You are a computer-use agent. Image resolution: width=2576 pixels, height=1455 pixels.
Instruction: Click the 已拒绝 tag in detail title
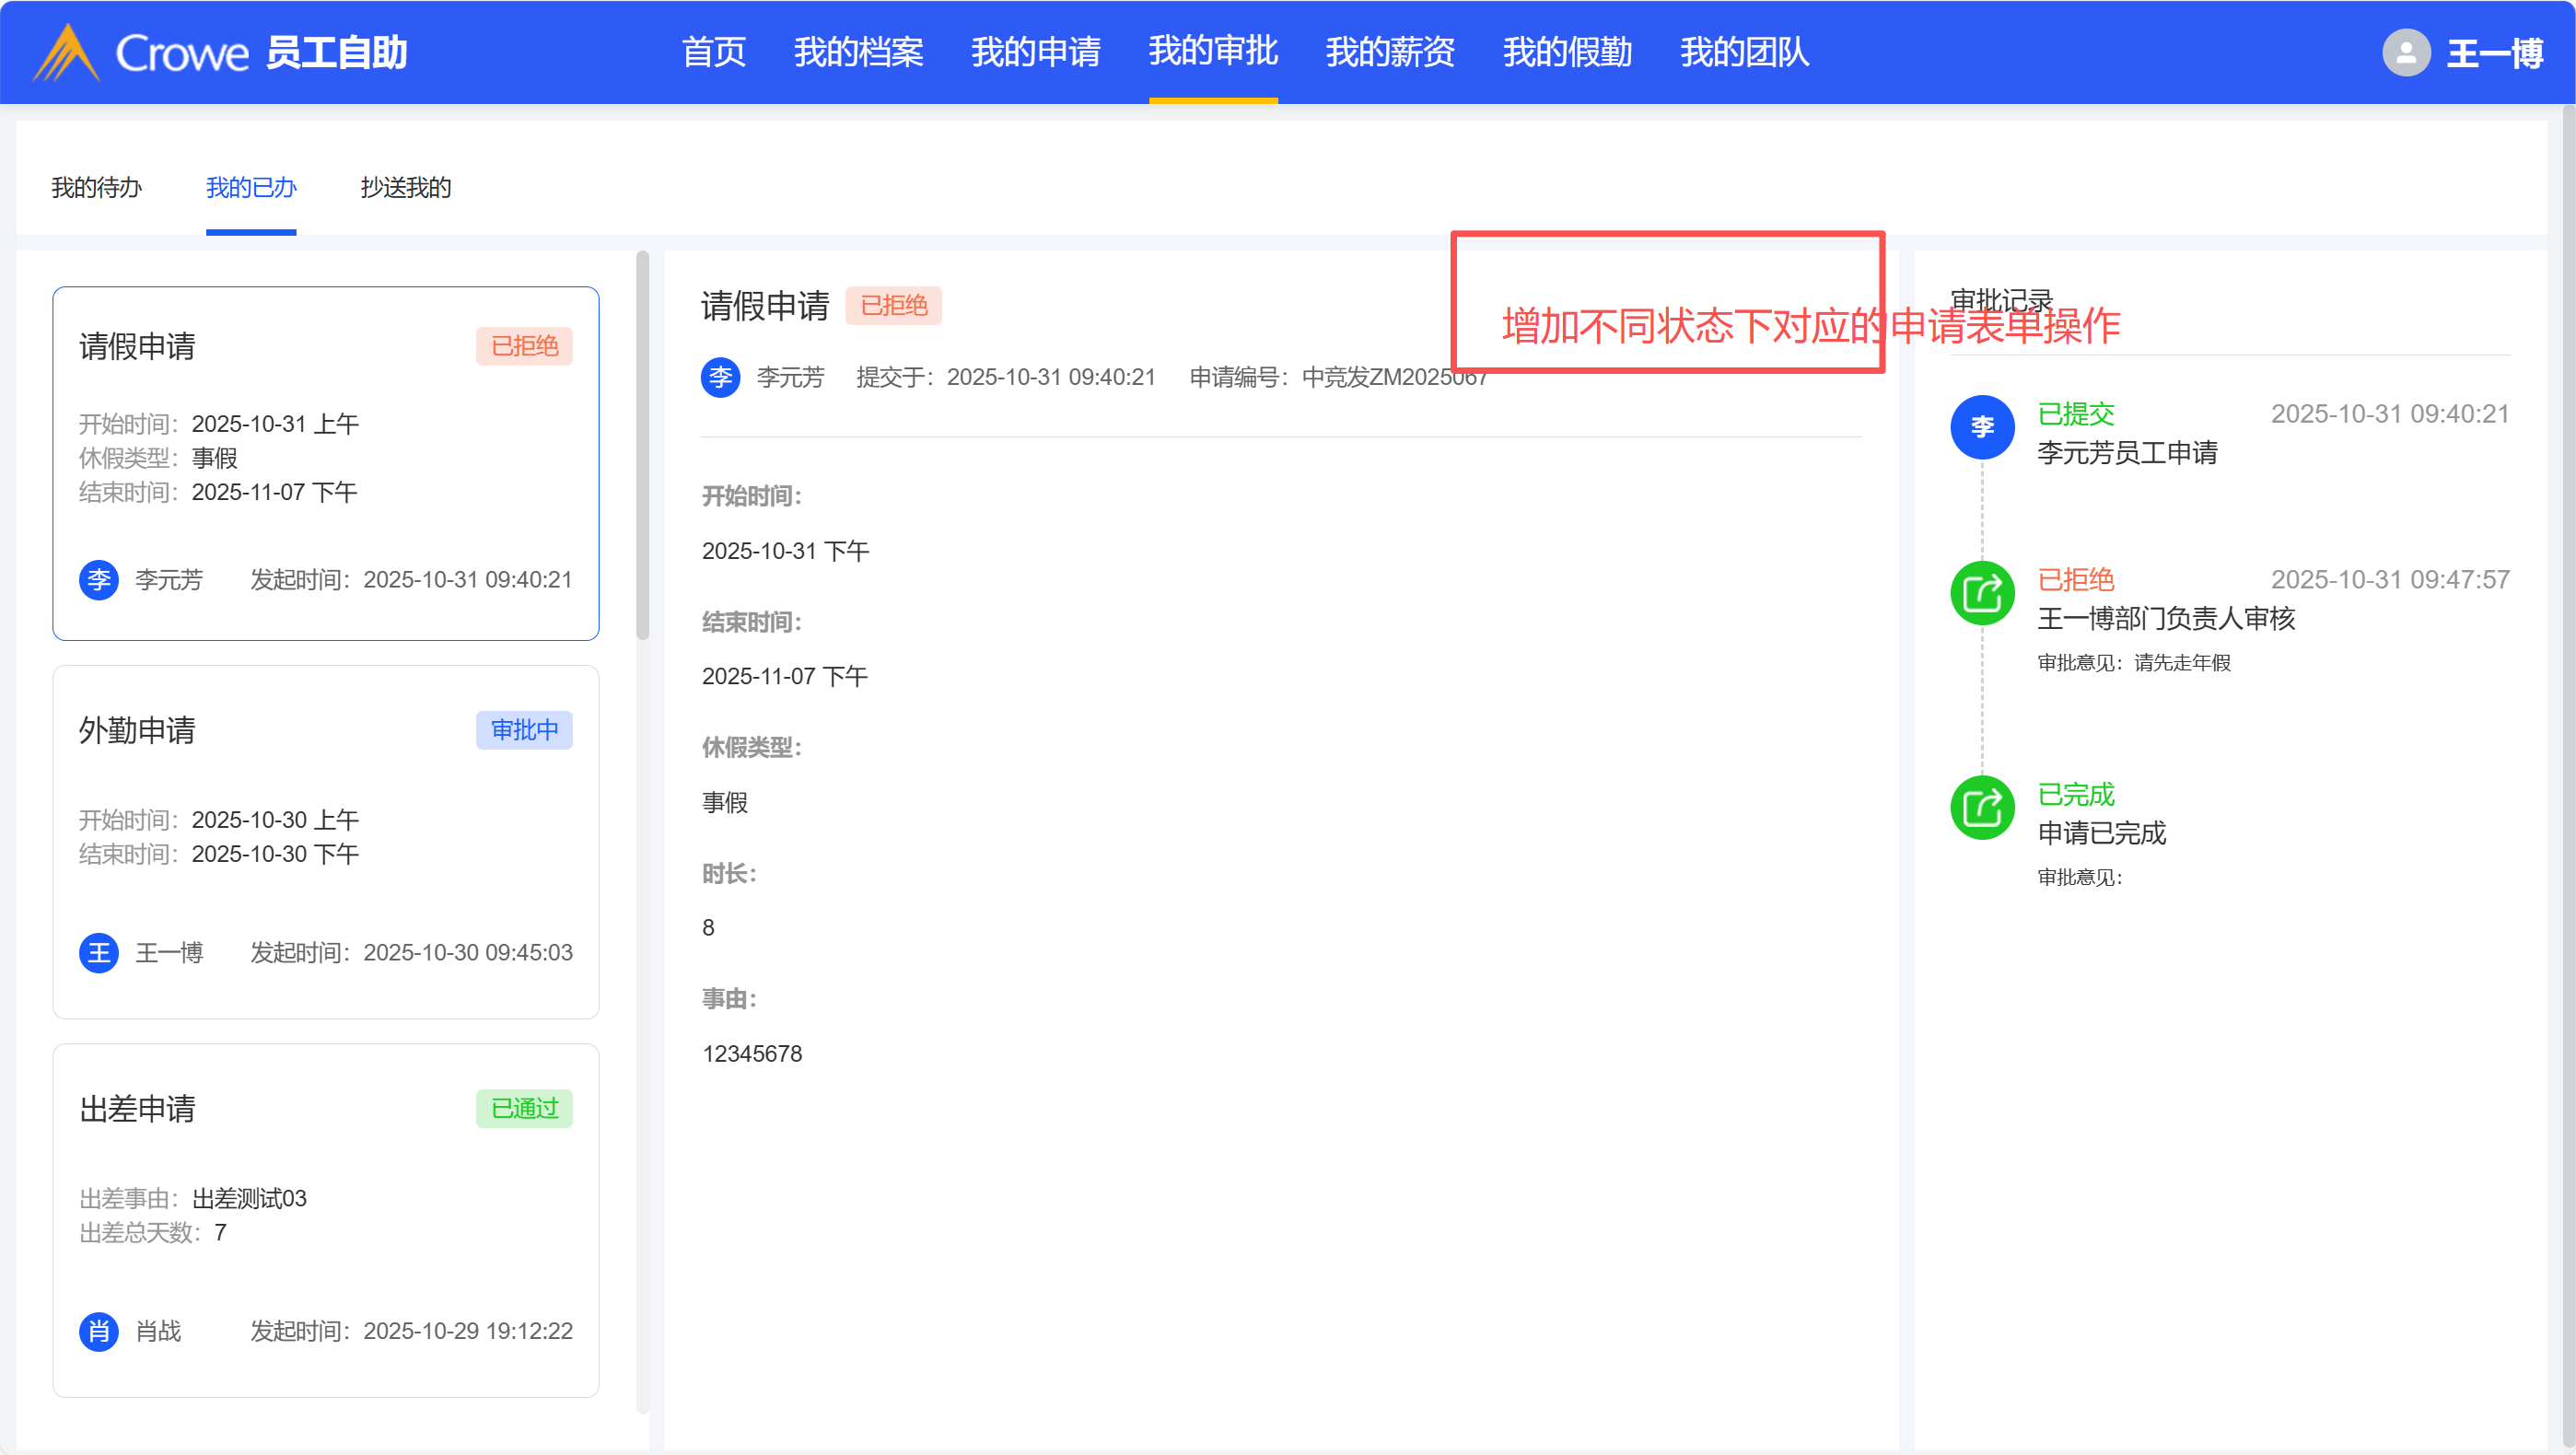[x=893, y=305]
